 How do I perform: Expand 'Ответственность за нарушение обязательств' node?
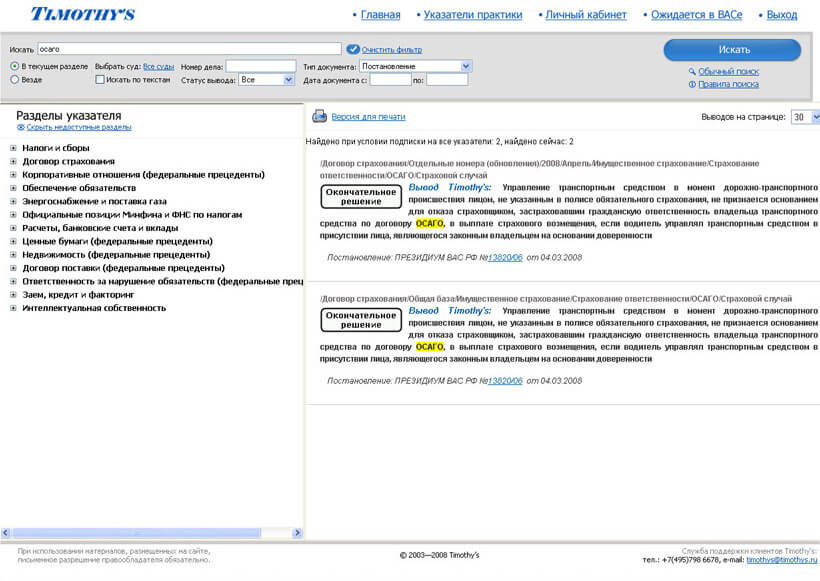(x=13, y=281)
